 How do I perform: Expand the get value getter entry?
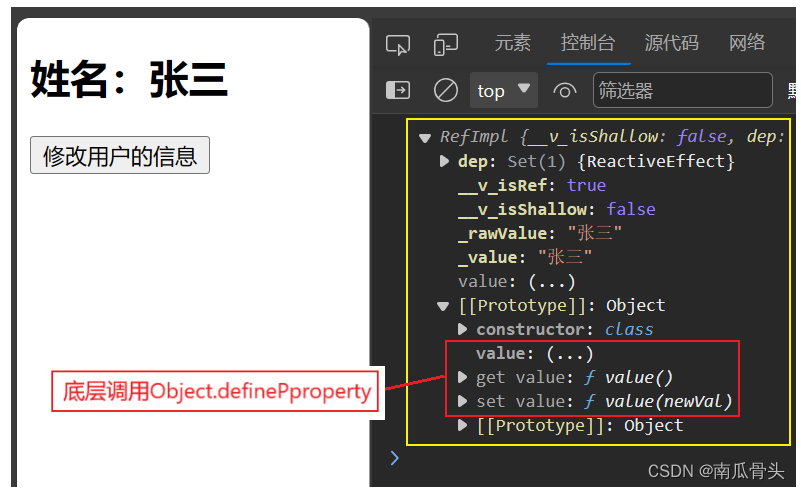462,378
